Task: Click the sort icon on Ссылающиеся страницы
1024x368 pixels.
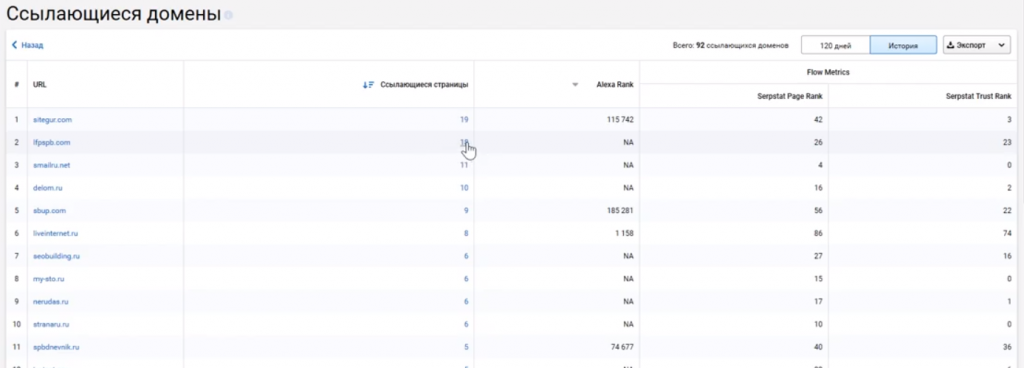Action: point(368,85)
